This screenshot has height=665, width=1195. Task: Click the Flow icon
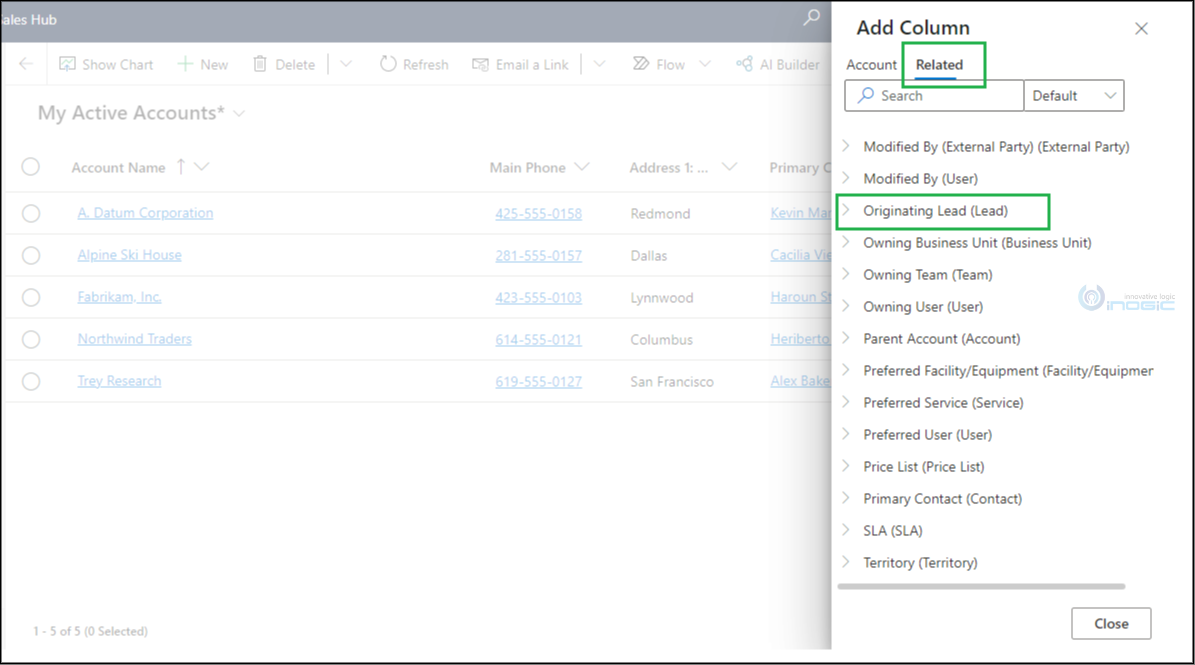point(641,63)
